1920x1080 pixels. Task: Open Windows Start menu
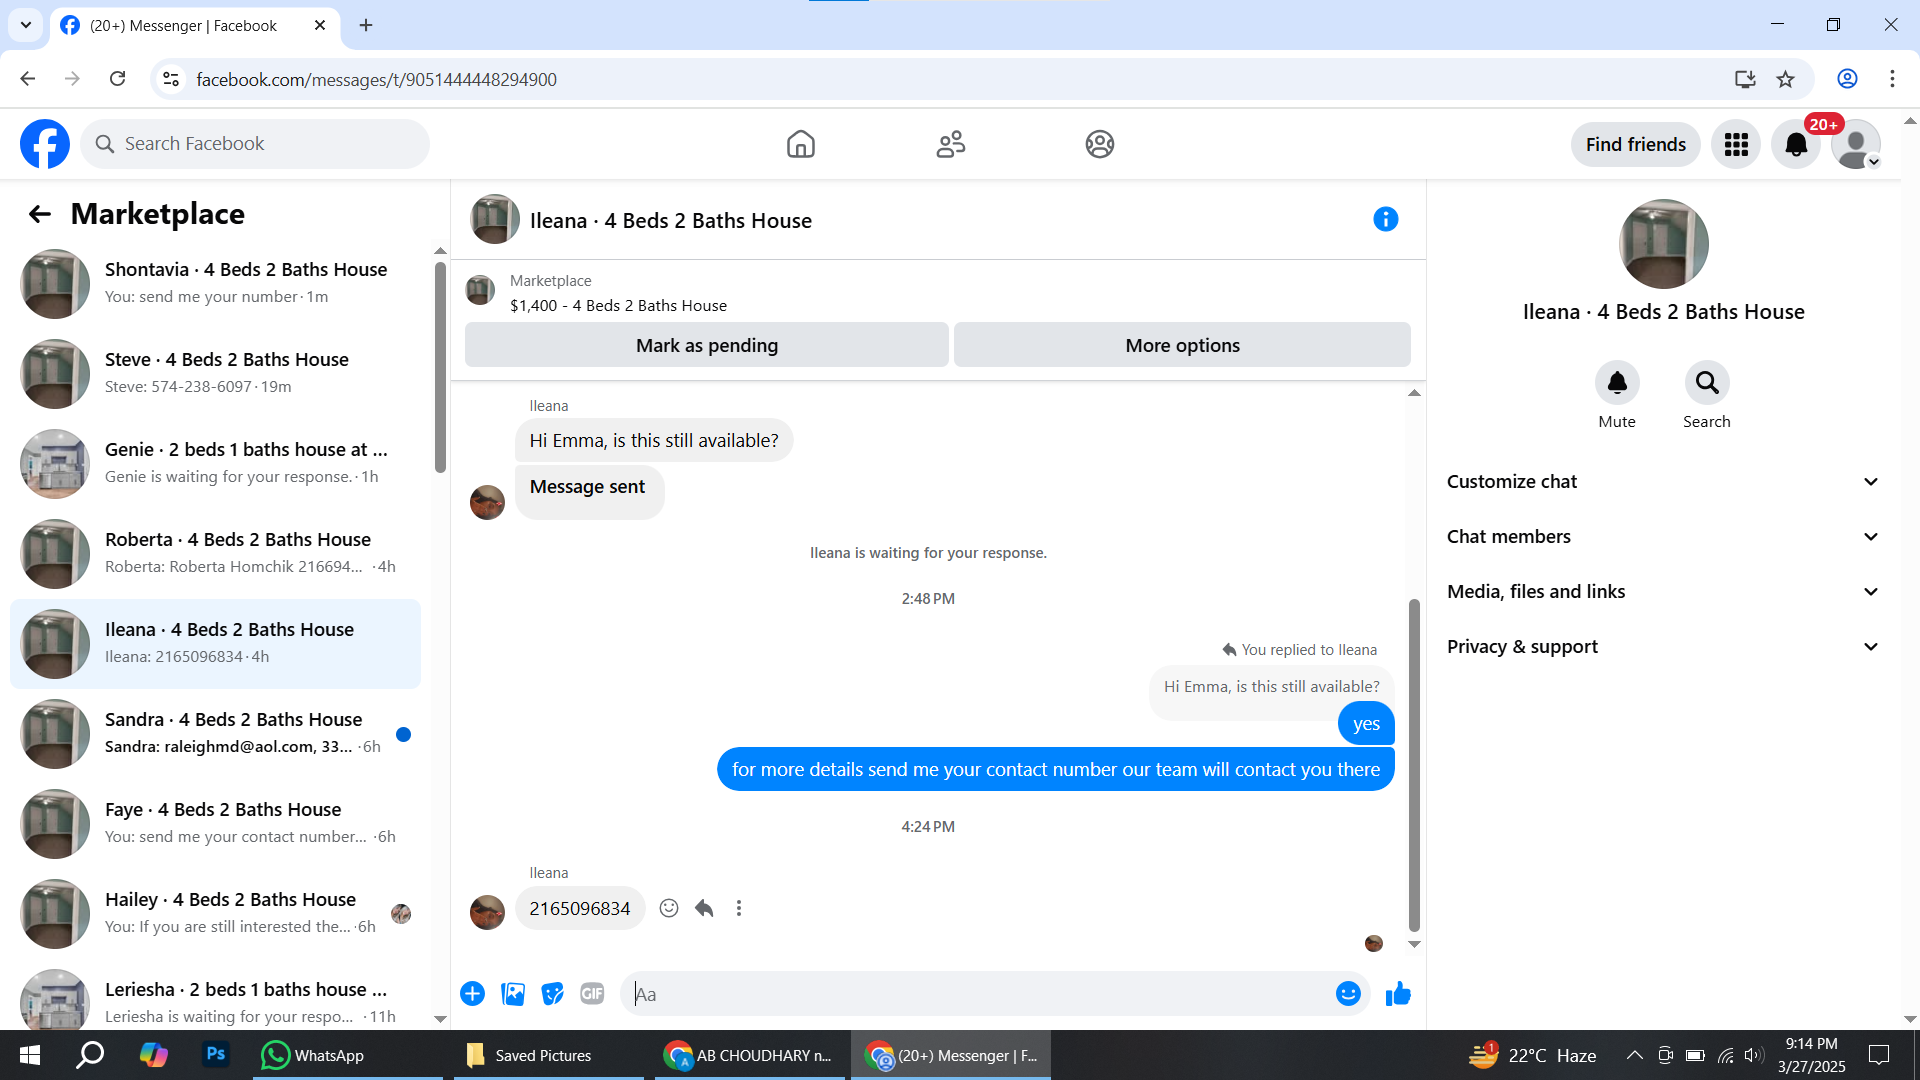pos(30,1055)
